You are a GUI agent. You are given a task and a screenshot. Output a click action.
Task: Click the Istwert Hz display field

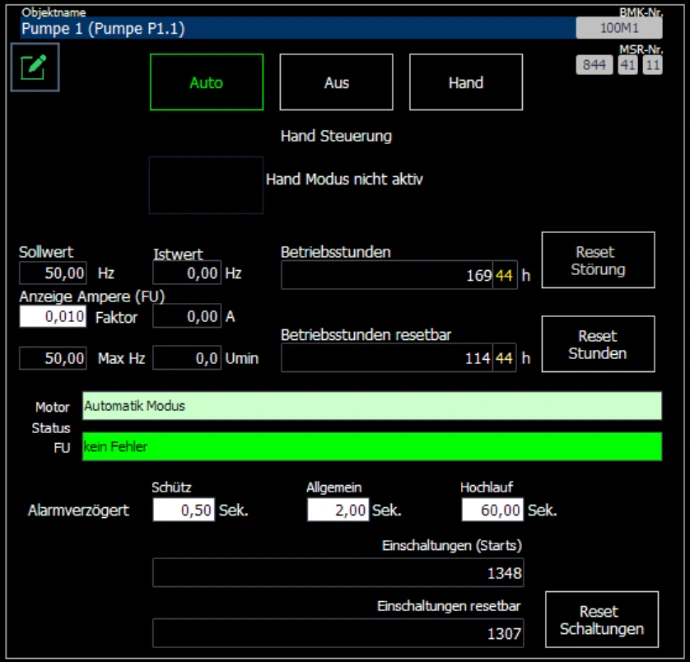click(187, 272)
